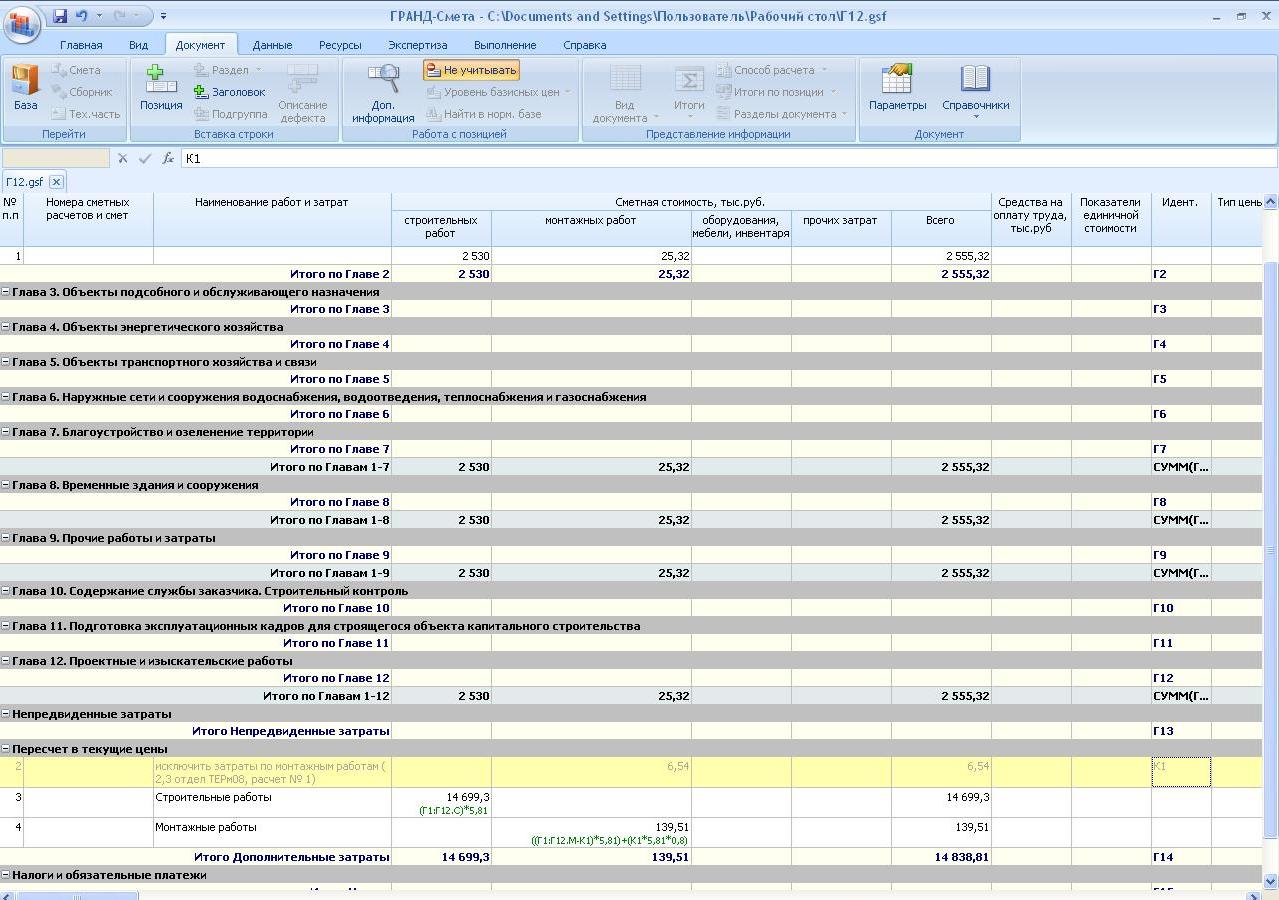
Task: Collapse Пересчет в текущие цены section
Action: [x=6, y=749]
